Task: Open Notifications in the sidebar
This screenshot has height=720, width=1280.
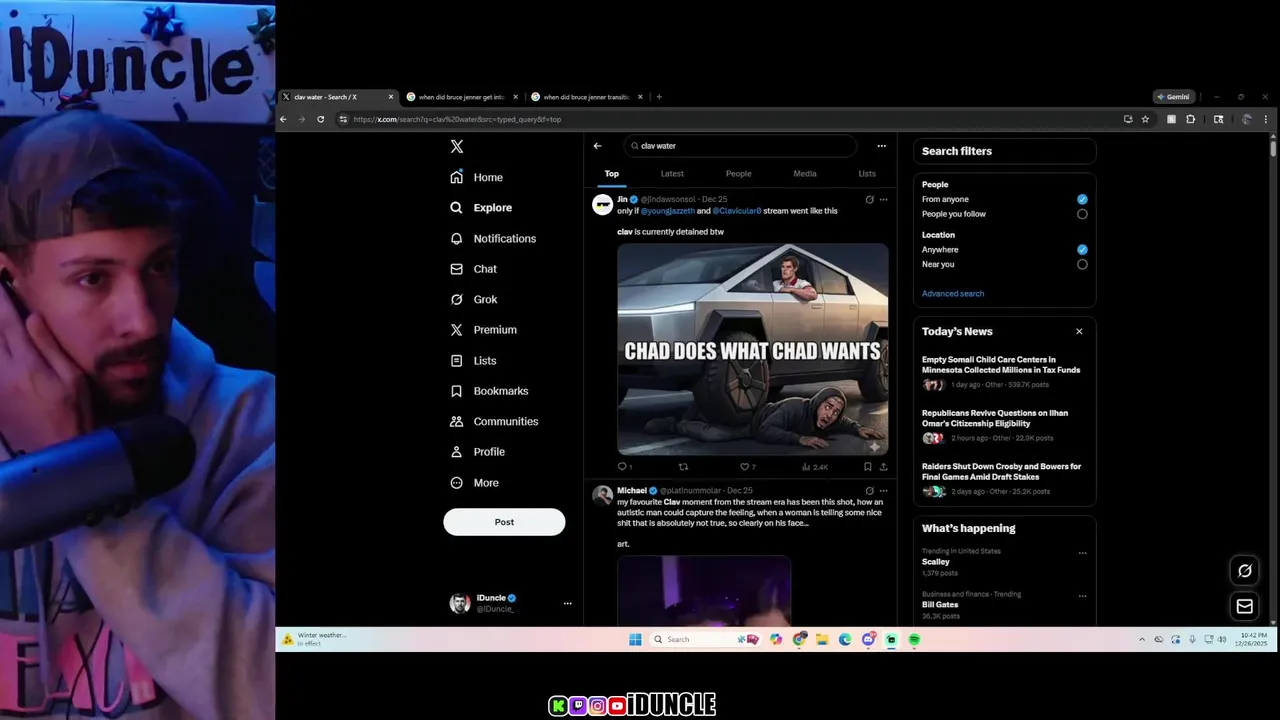Action: click(x=493, y=238)
